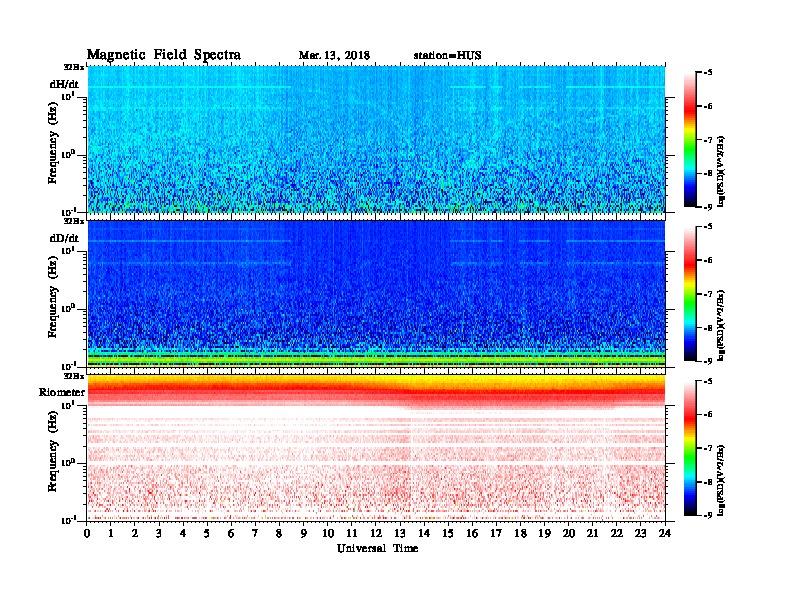Click hour "17" on the time axis
792x612 pixels.
[x=496, y=533]
